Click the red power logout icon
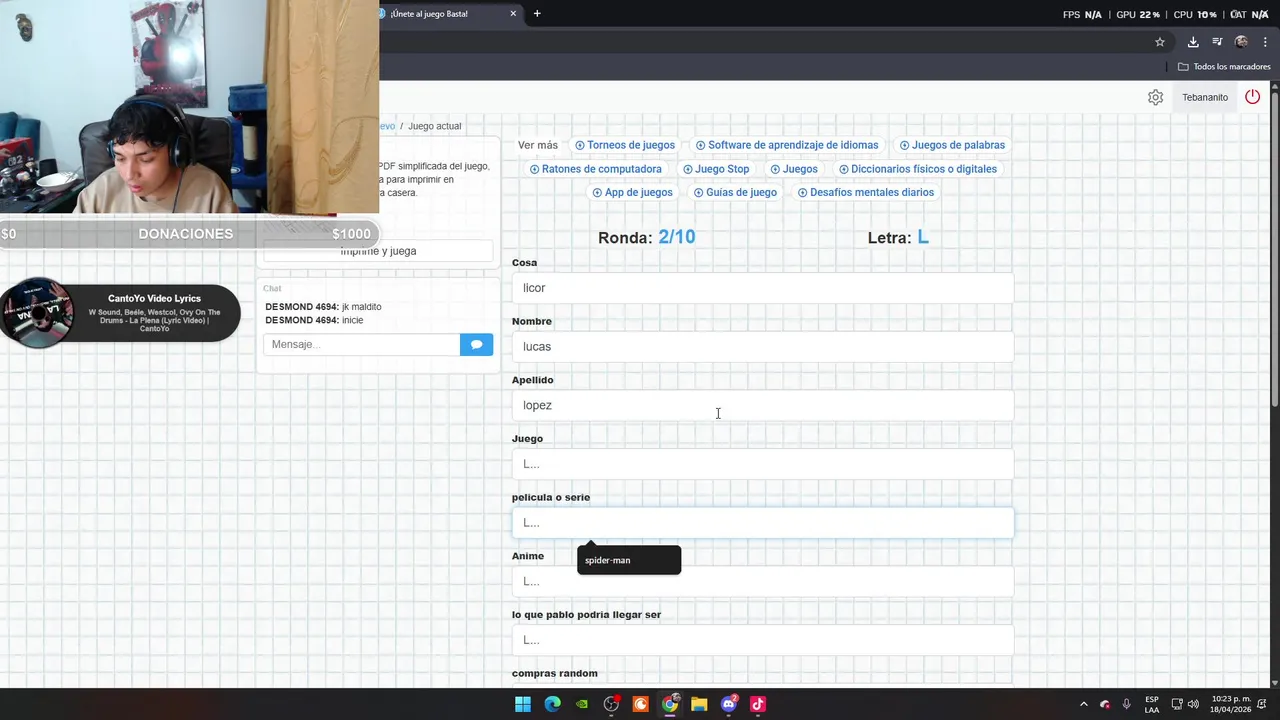The image size is (1280, 720). click(x=1252, y=97)
